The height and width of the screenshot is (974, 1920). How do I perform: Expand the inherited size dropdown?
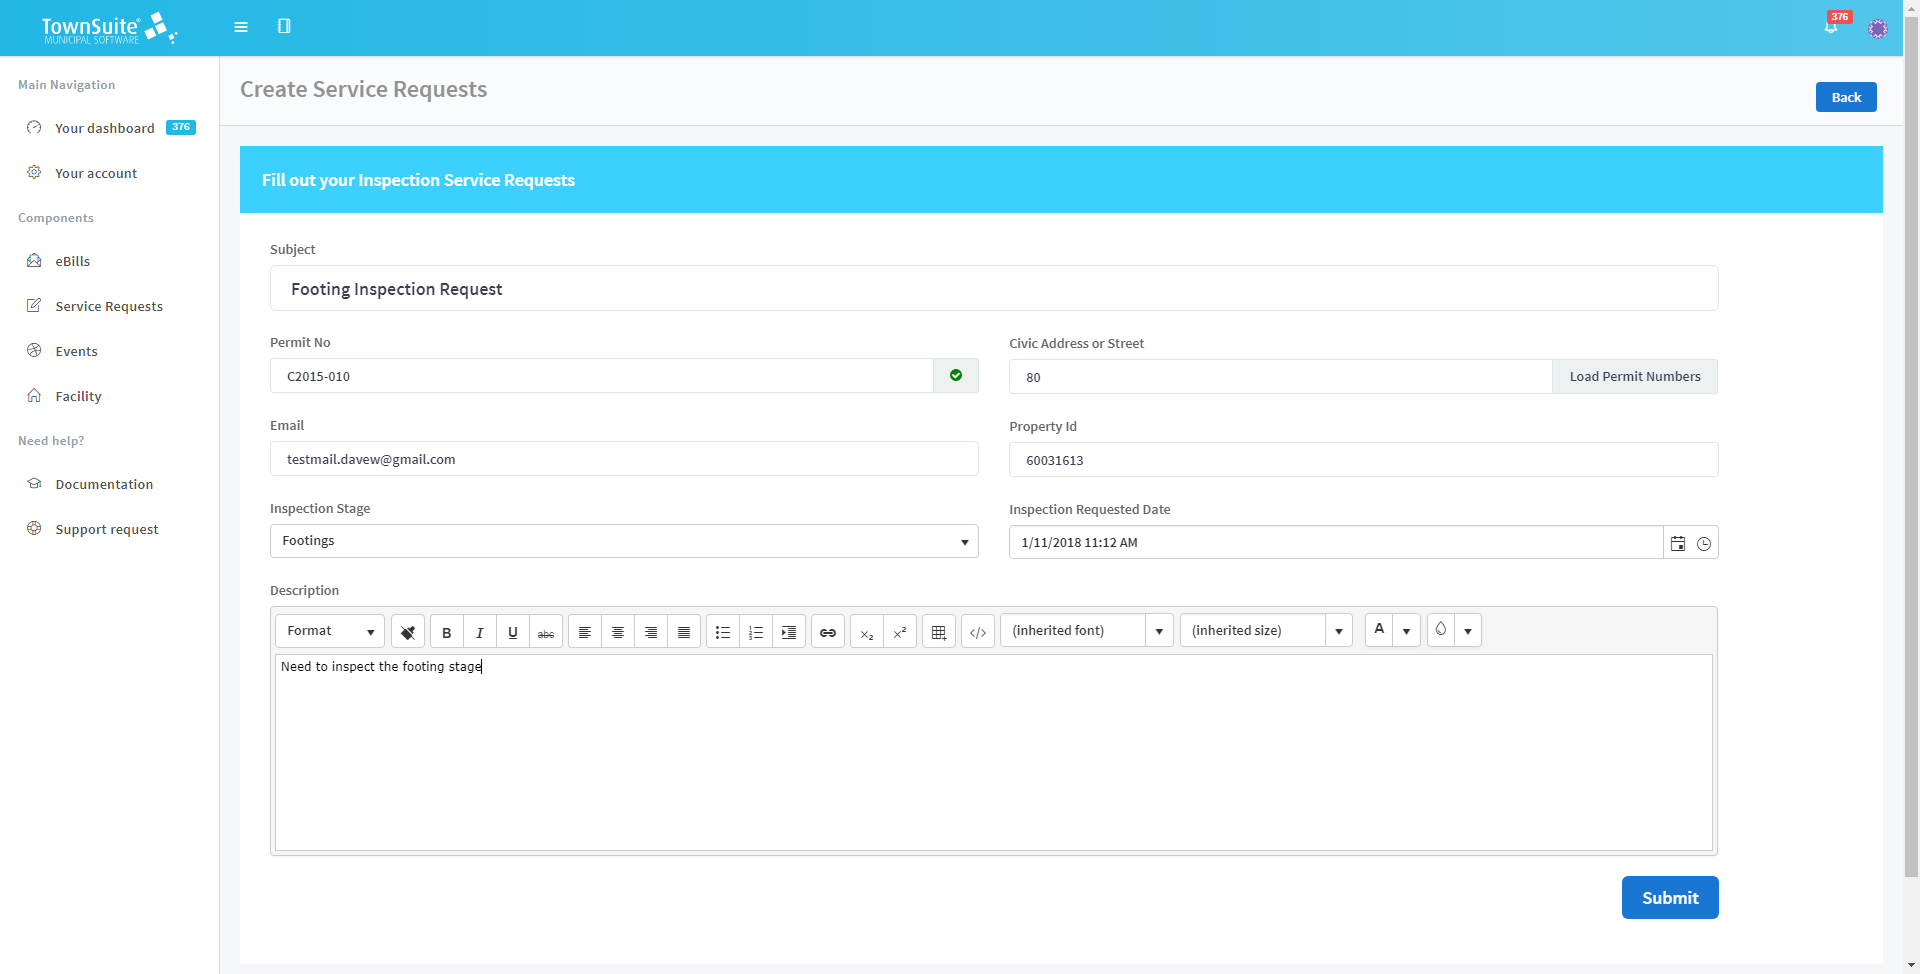pyautogui.click(x=1338, y=630)
